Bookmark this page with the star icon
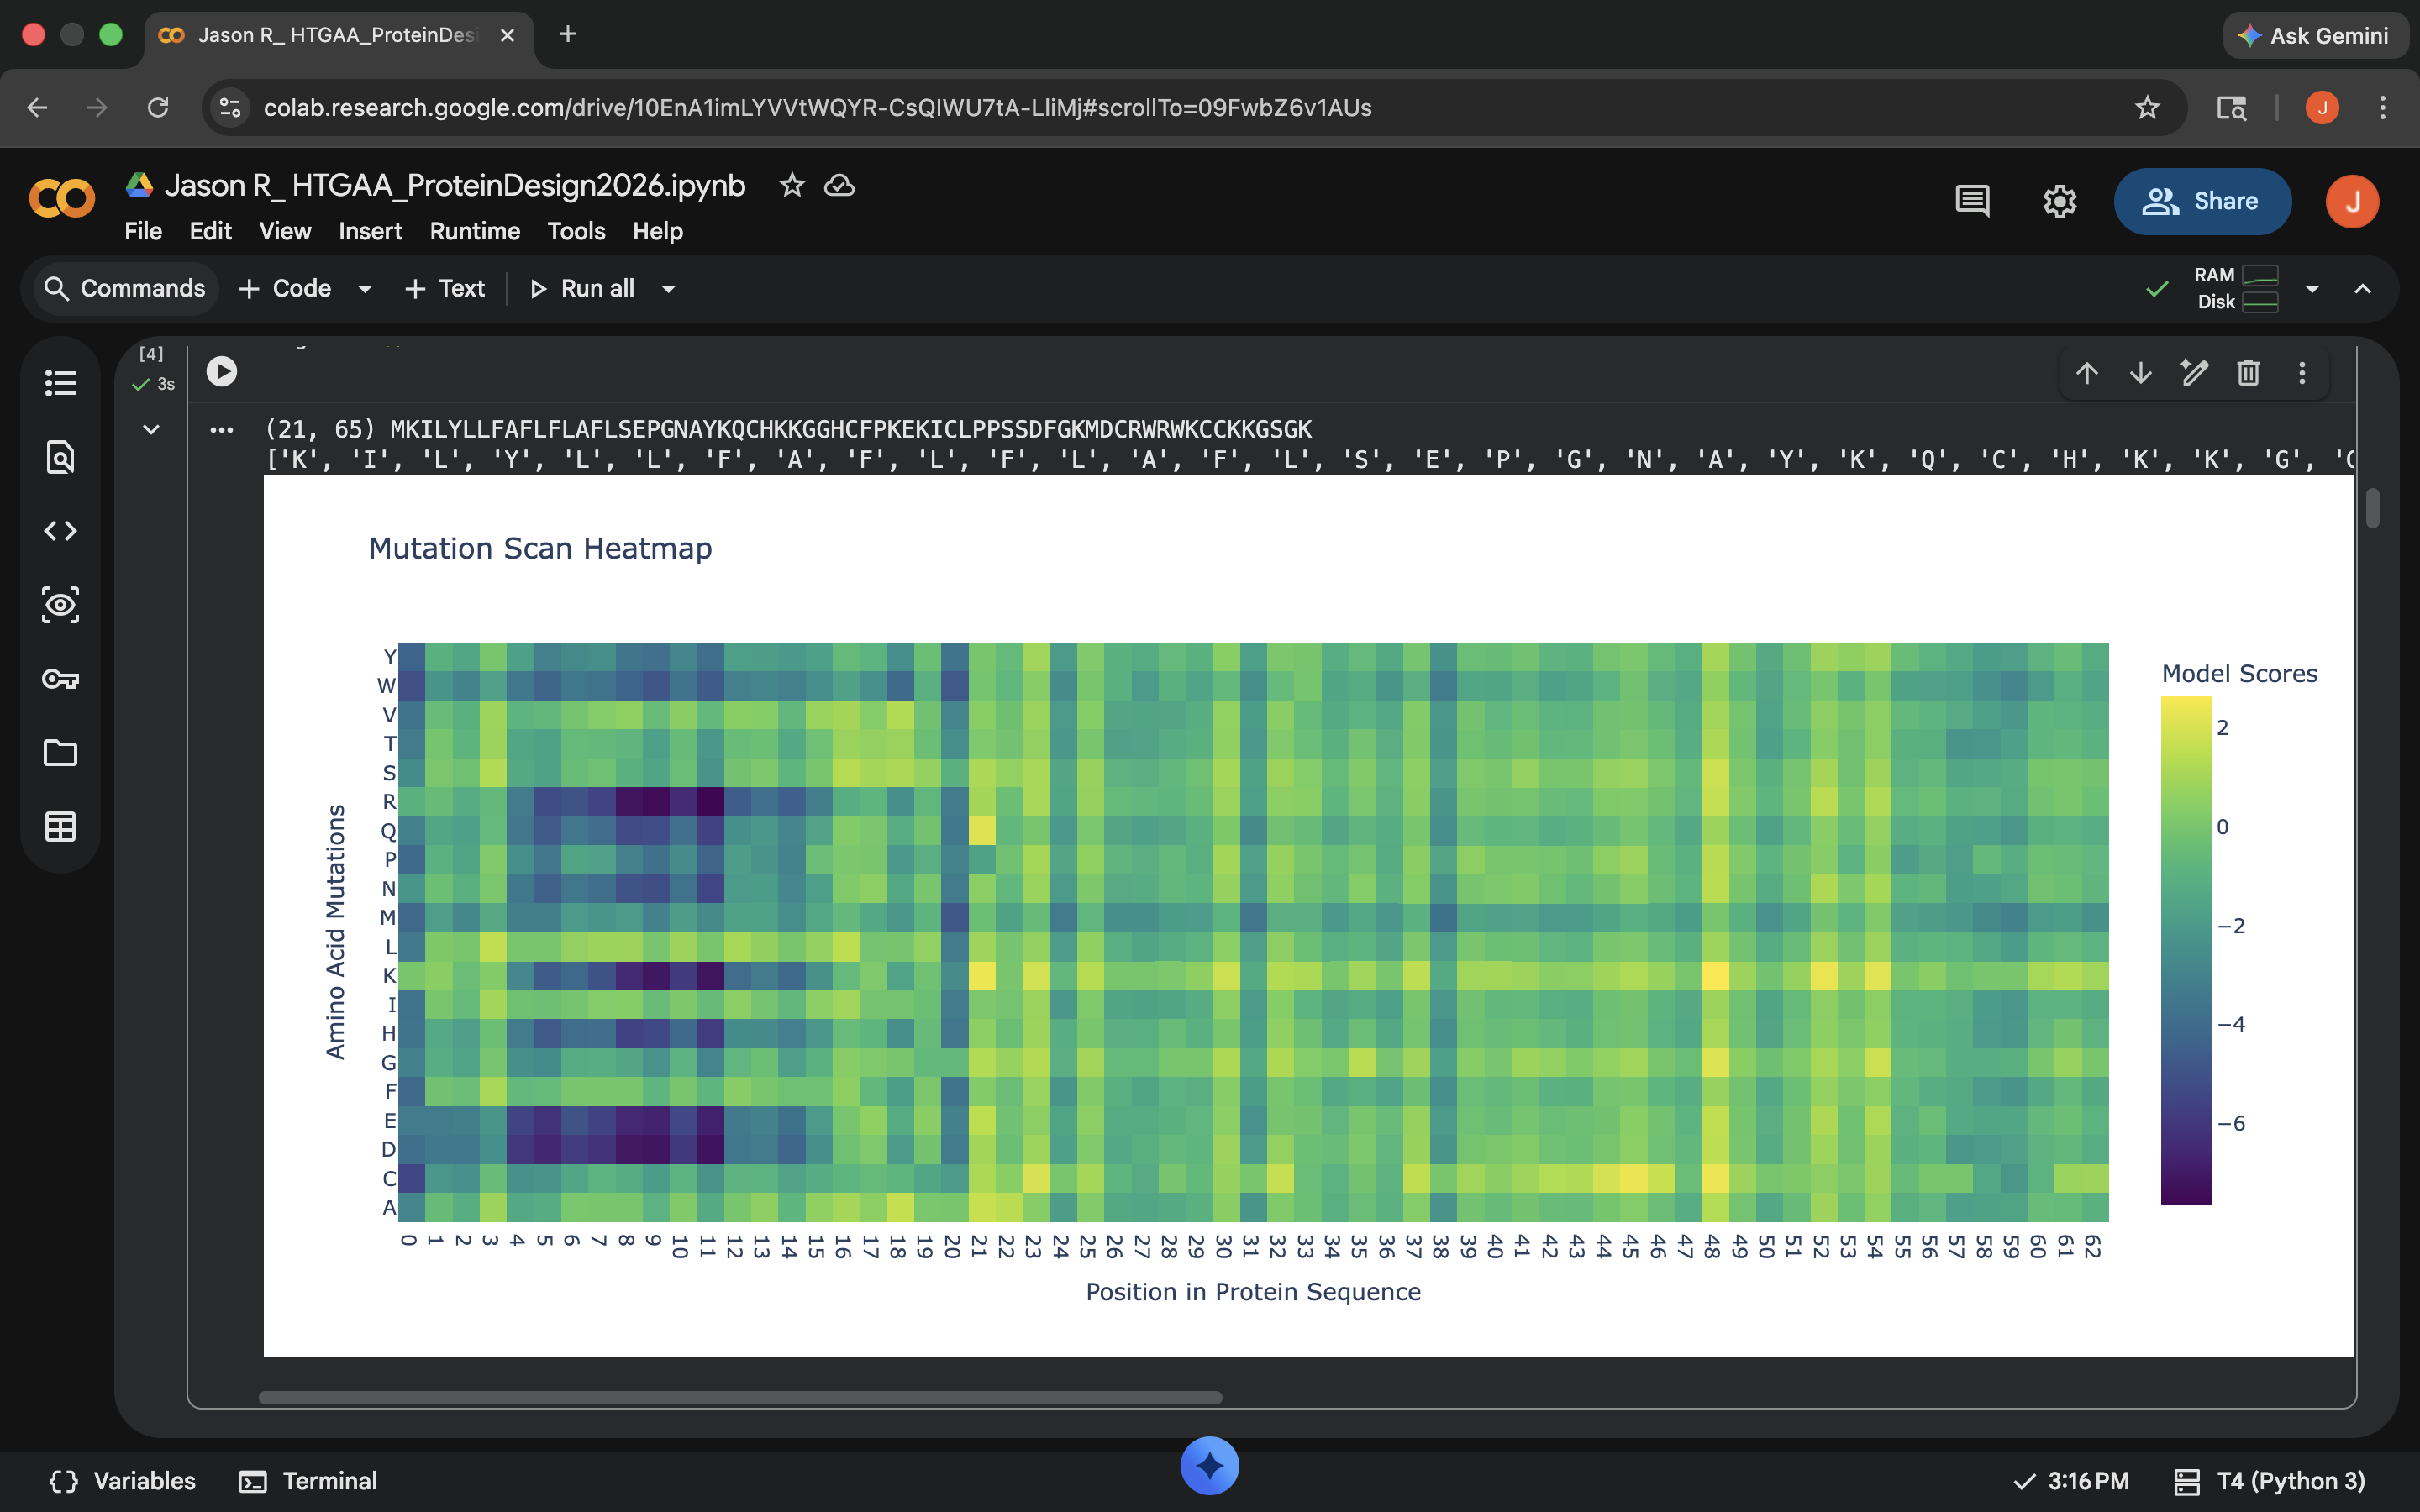 click(x=2146, y=107)
